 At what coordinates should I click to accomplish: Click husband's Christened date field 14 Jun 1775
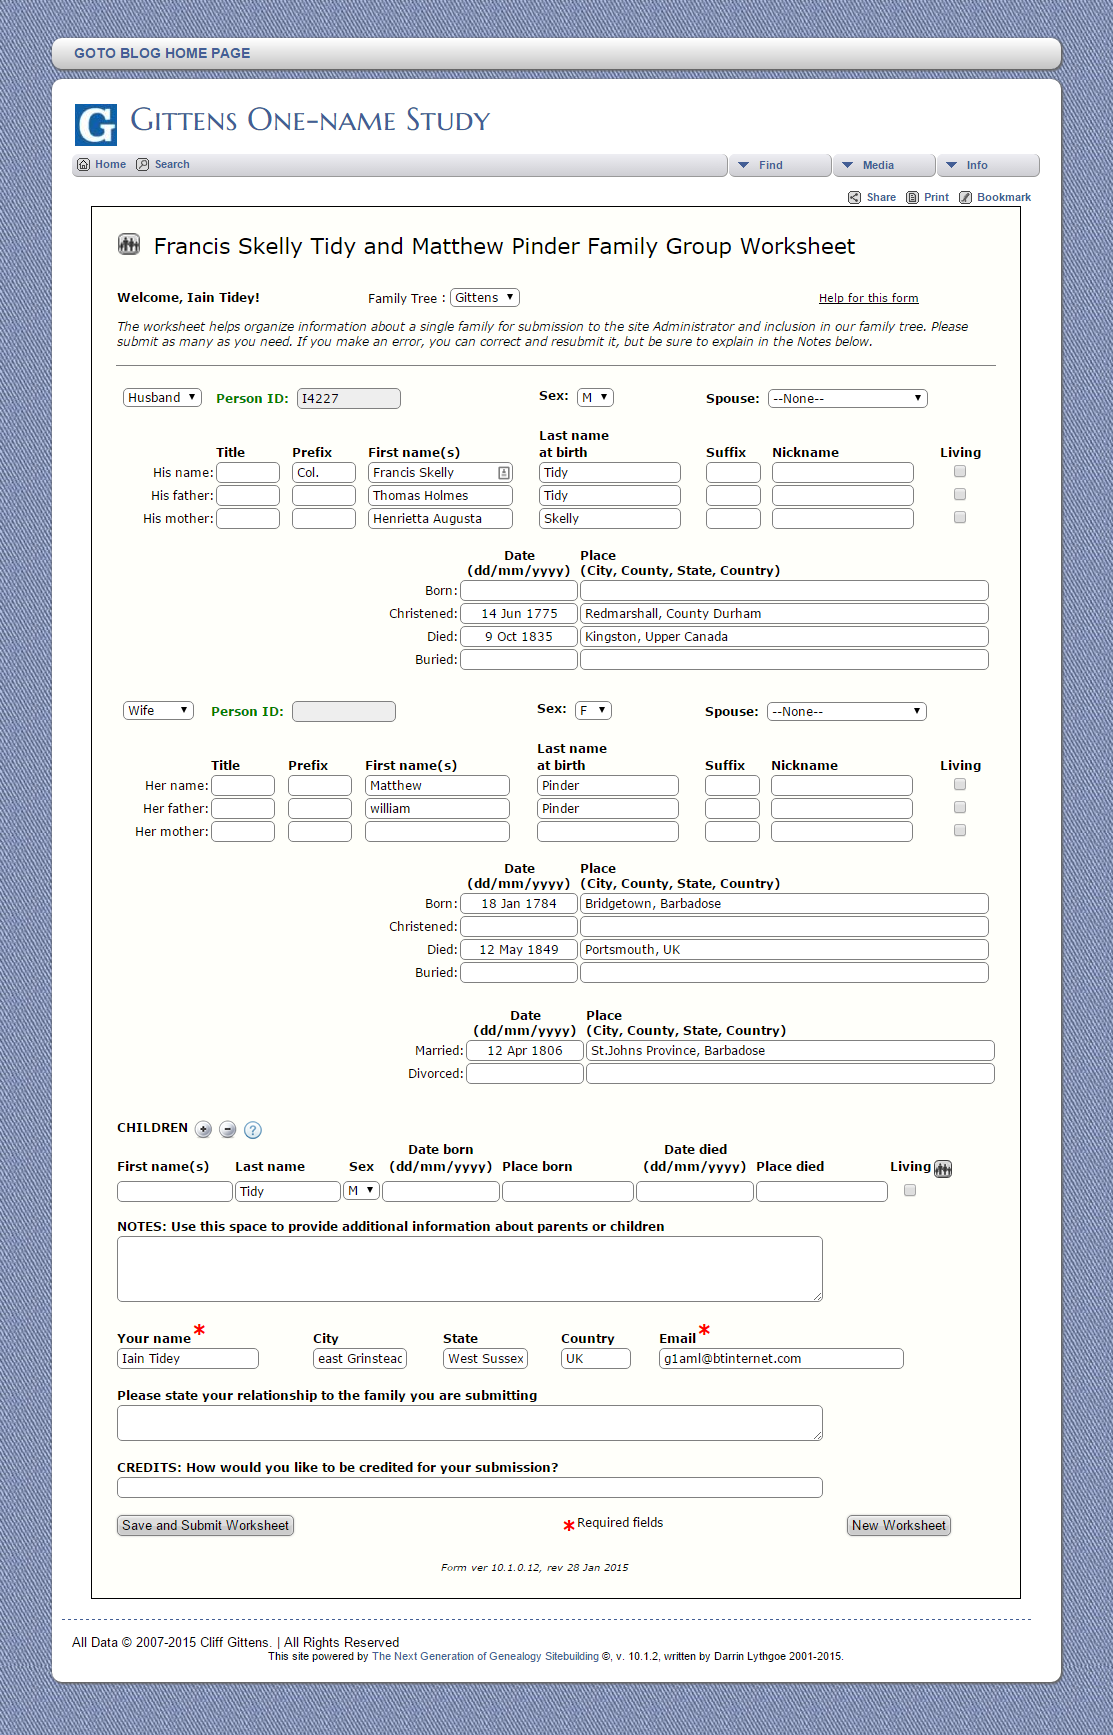pos(519,614)
